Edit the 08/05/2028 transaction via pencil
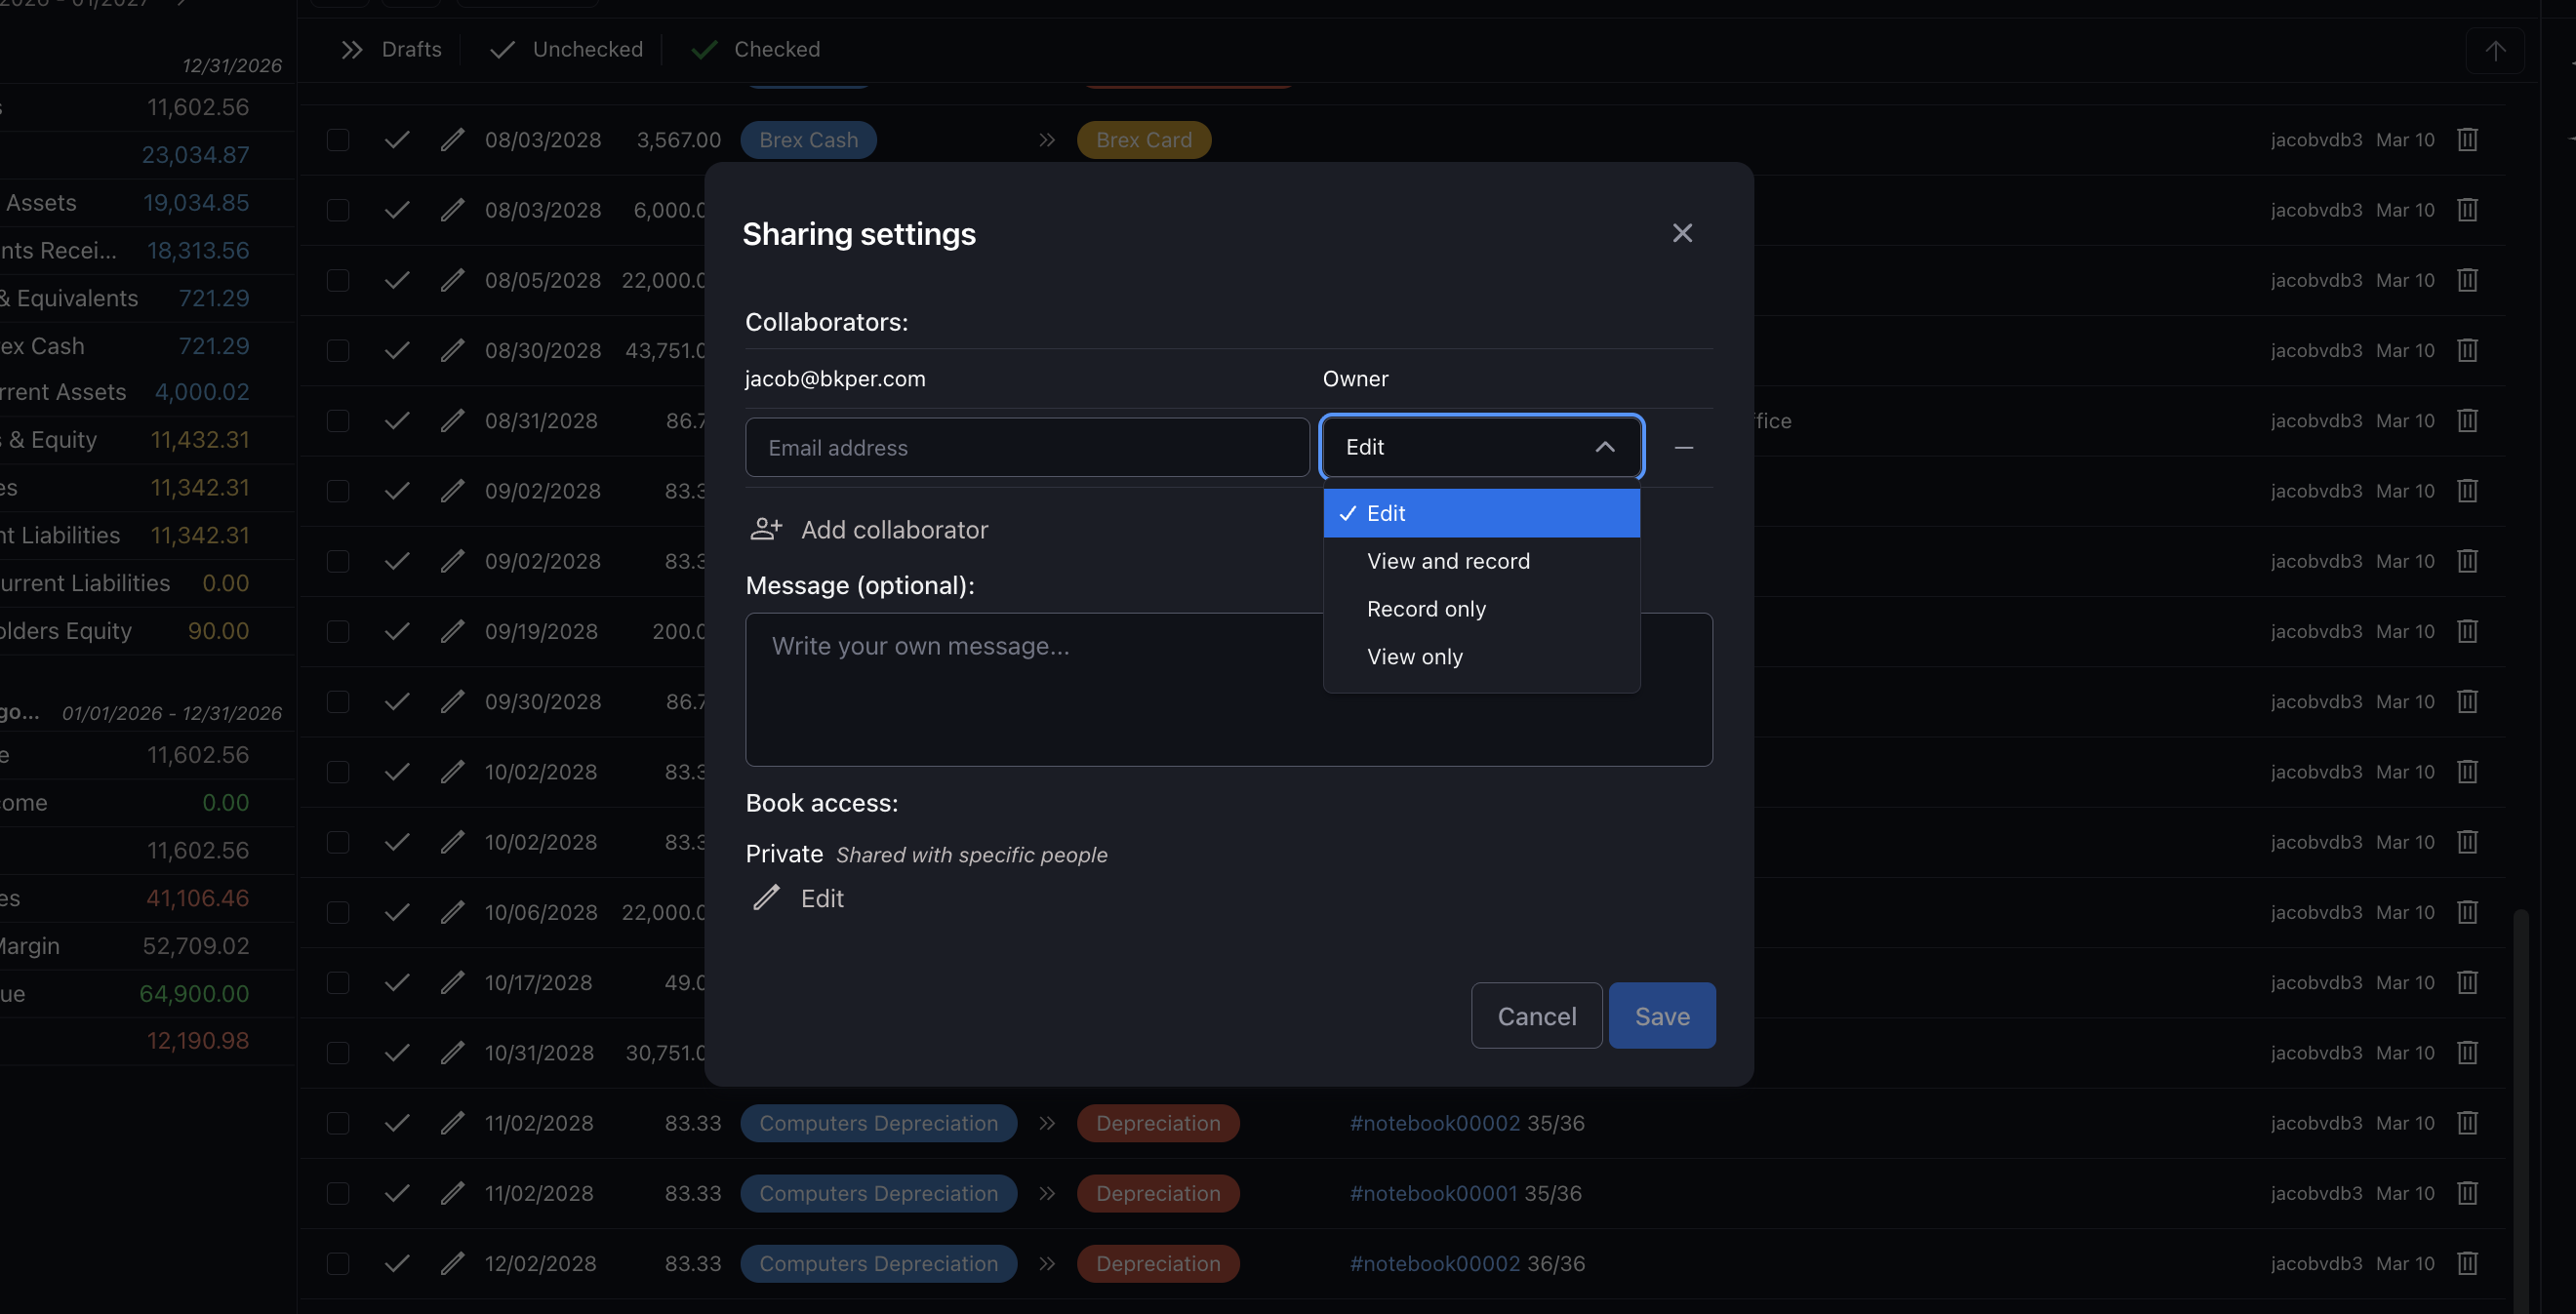2576x1314 pixels. 452,280
